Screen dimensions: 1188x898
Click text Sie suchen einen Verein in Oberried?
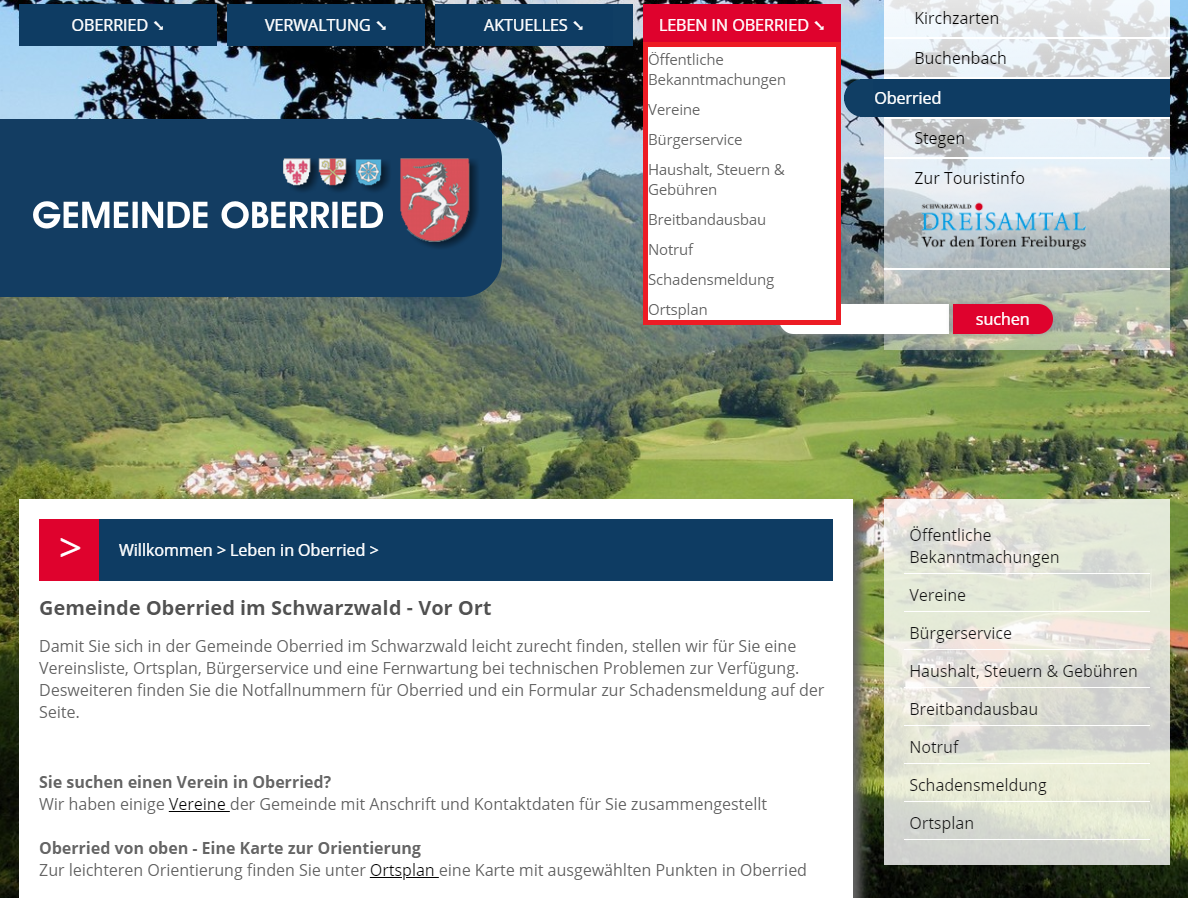click(x=185, y=782)
